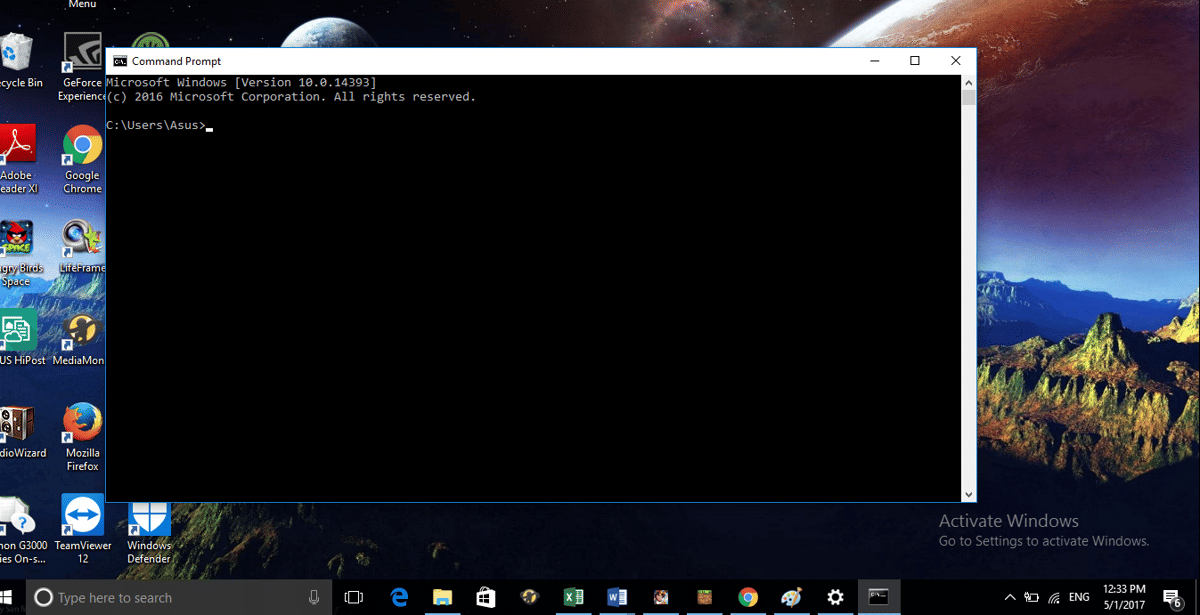Open Action Center notifications
Viewport: 1200px width, 615px height.
click(1172, 597)
